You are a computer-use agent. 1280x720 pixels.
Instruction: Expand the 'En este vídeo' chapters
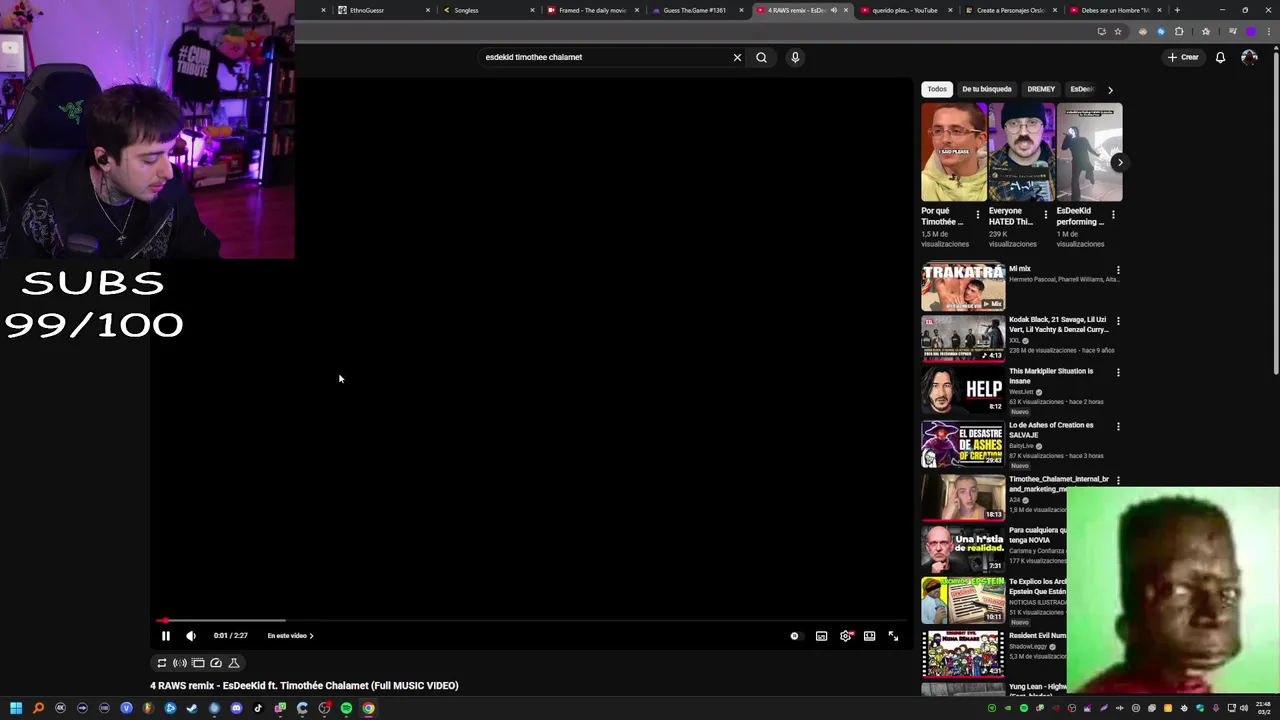[x=290, y=636]
